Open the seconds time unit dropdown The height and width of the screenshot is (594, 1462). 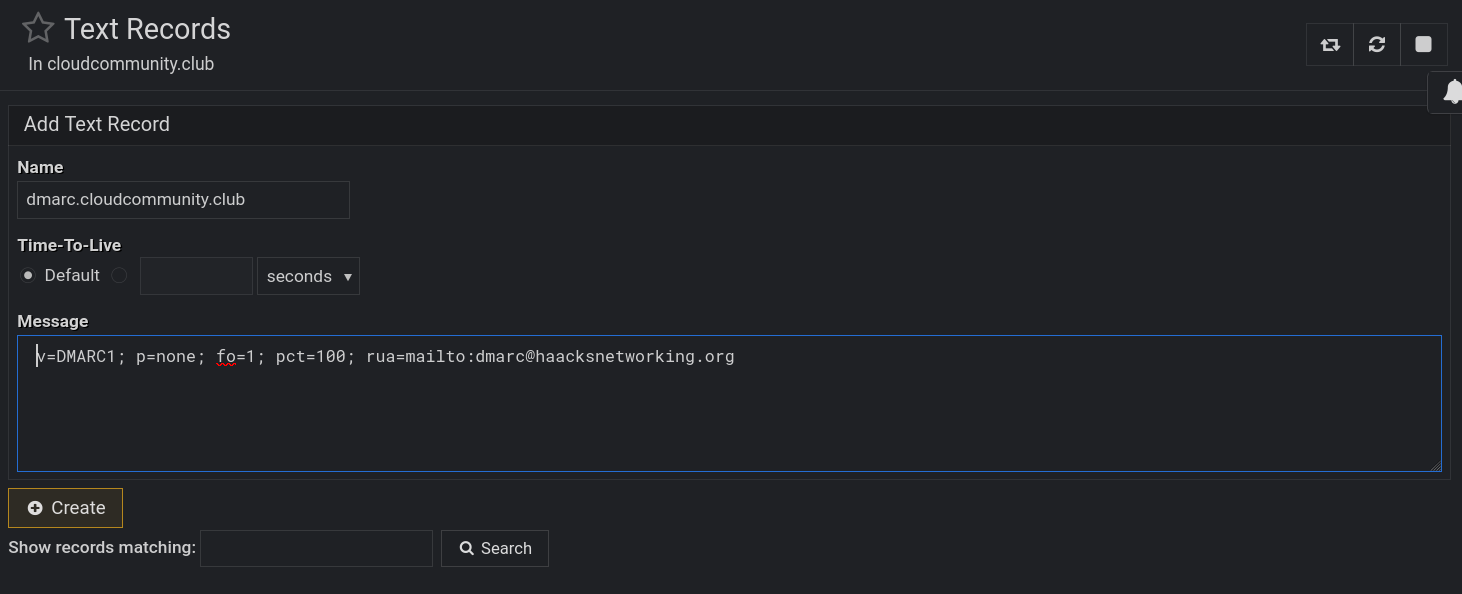(x=308, y=277)
